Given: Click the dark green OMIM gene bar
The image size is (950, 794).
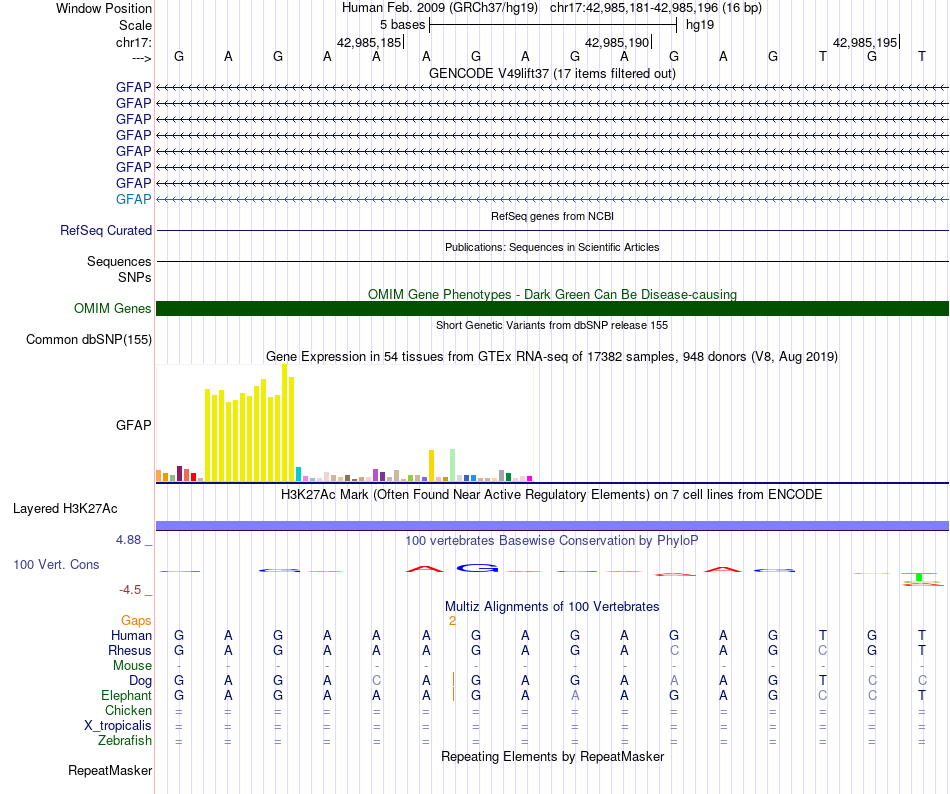Looking at the screenshot, I should click(552, 308).
